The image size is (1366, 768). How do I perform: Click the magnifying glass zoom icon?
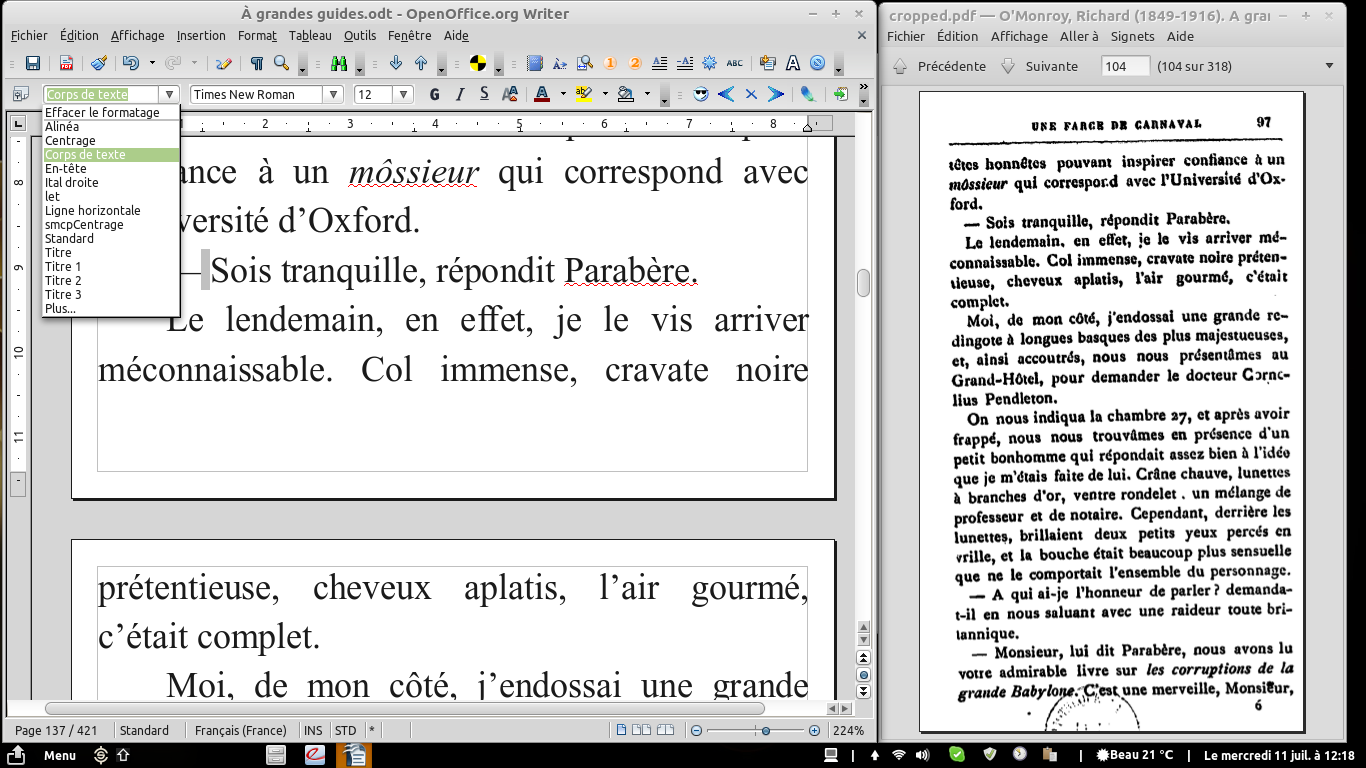(x=282, y=63)
